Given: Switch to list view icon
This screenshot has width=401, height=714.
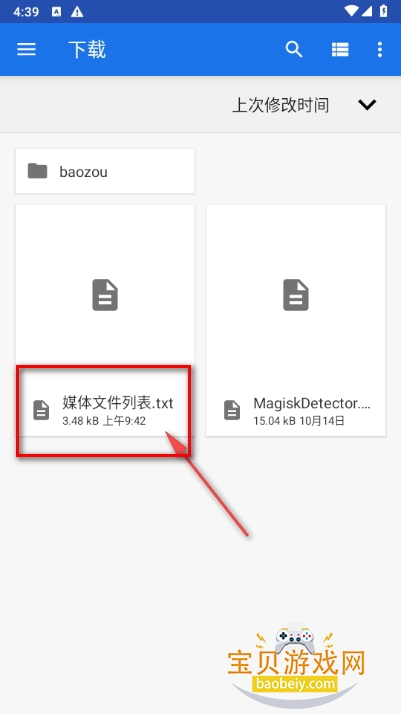Looking at the screenshot, I should 340,49.
